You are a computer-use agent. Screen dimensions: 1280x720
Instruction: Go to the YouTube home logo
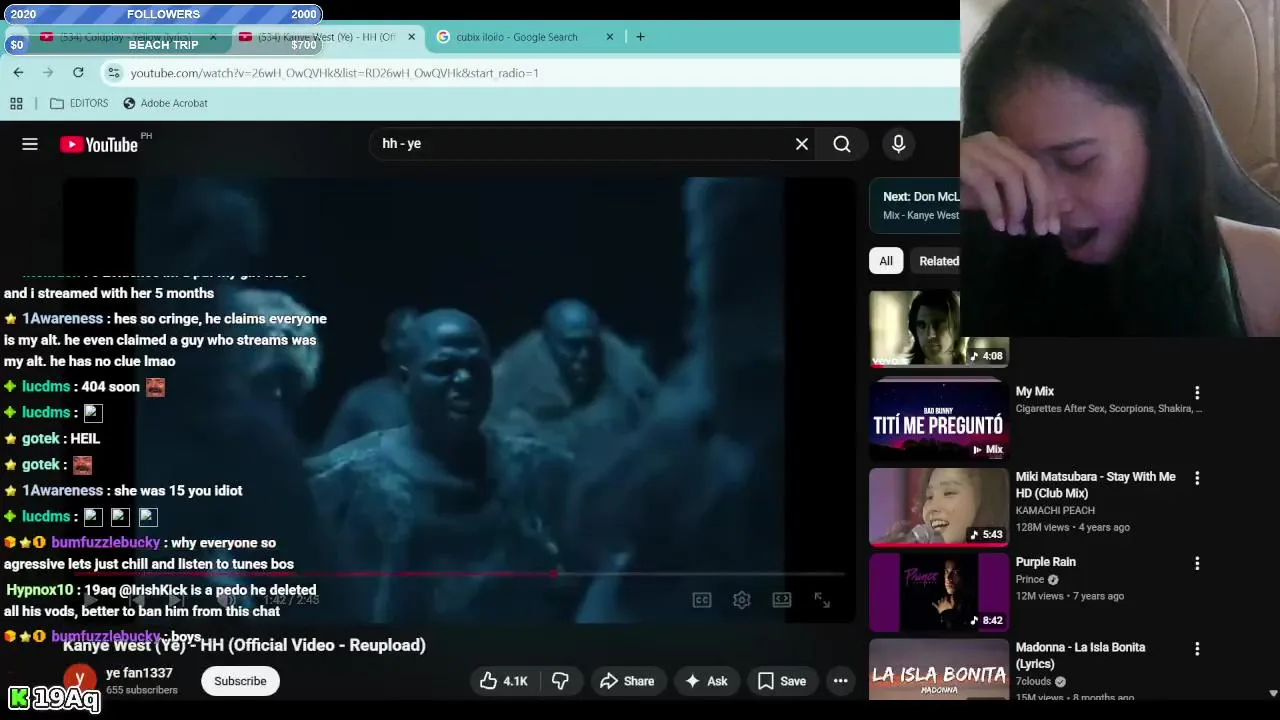[98, 144]
